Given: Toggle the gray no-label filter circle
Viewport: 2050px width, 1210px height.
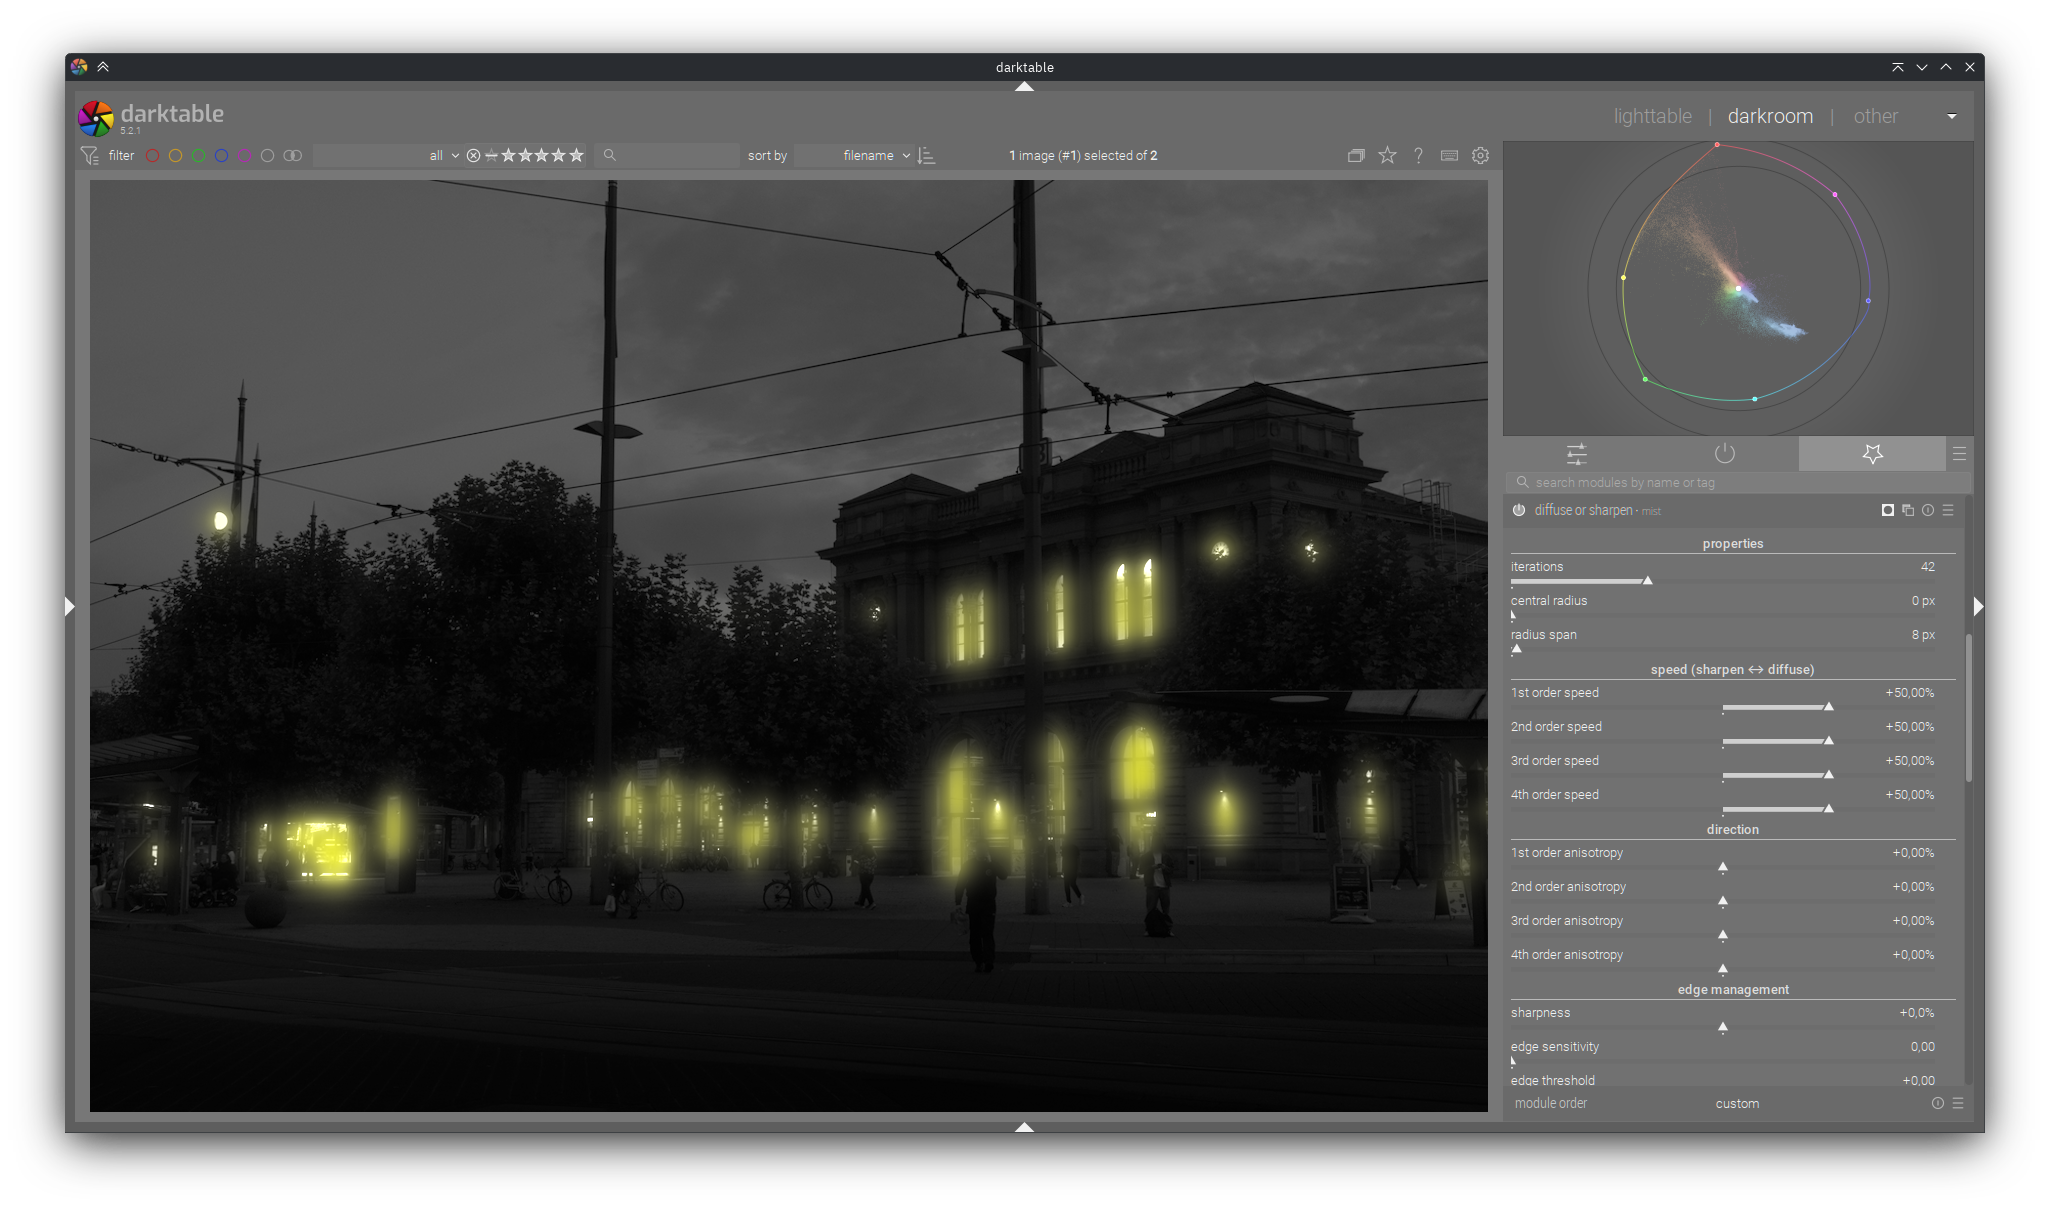Looking at the screenshot, I should (x=267, y=156).
